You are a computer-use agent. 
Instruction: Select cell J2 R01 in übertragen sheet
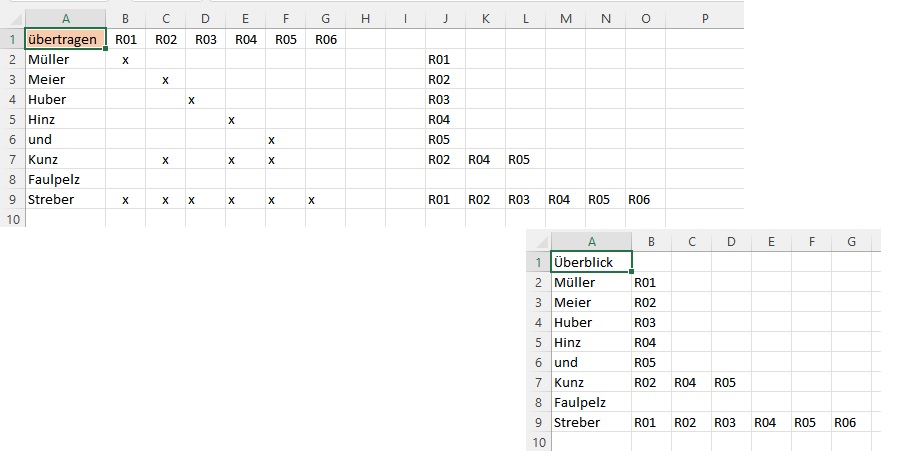pos(445,59)
